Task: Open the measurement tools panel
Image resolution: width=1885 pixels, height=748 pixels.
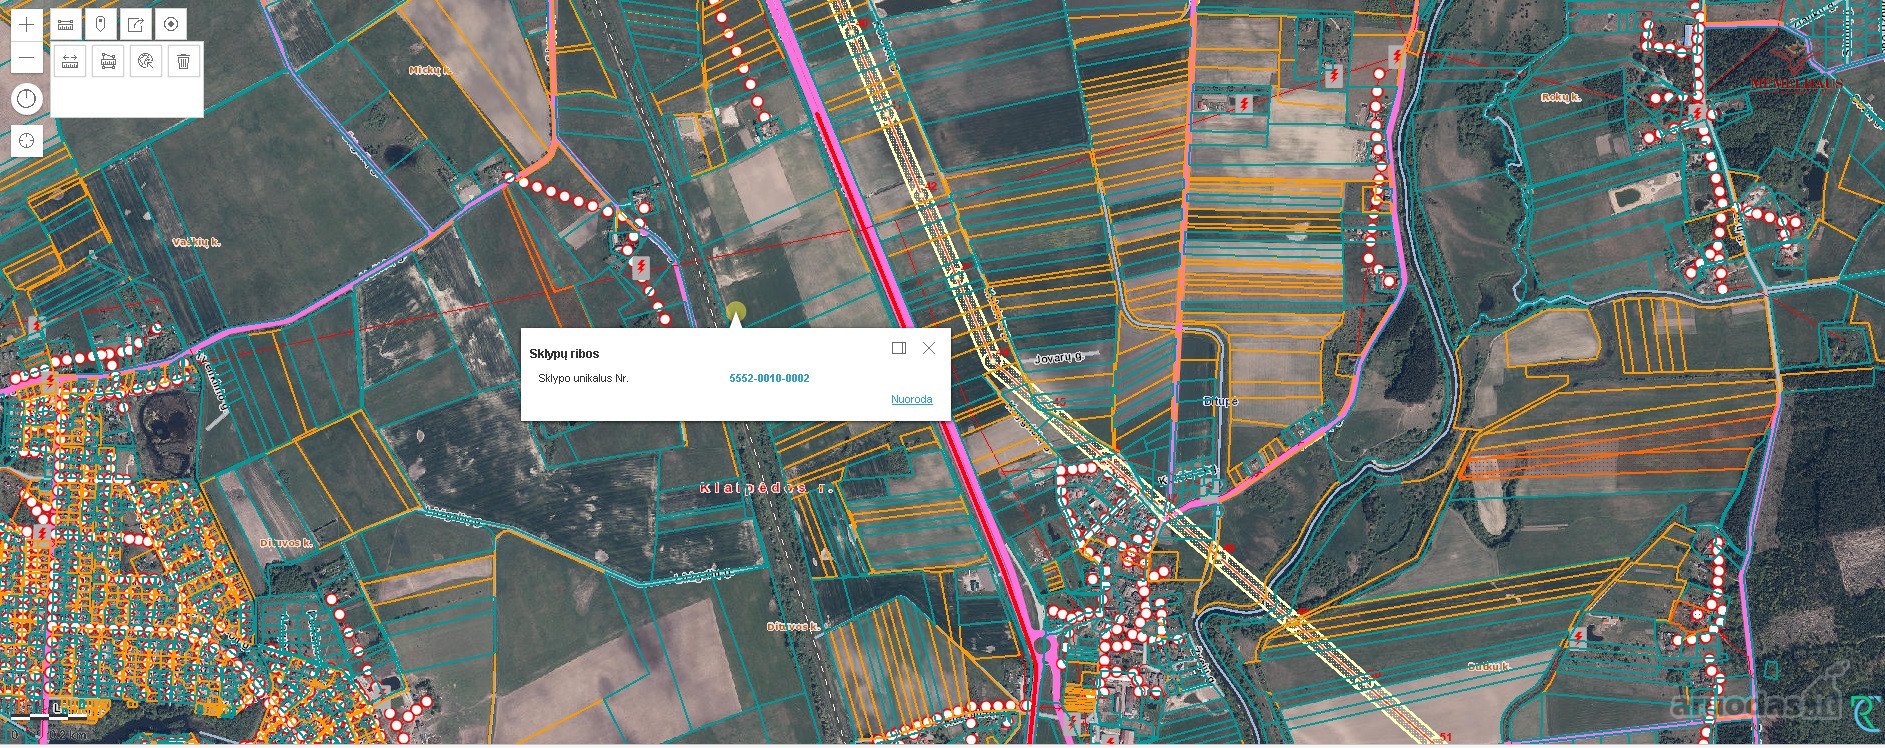Action: (x=66, y=24)
